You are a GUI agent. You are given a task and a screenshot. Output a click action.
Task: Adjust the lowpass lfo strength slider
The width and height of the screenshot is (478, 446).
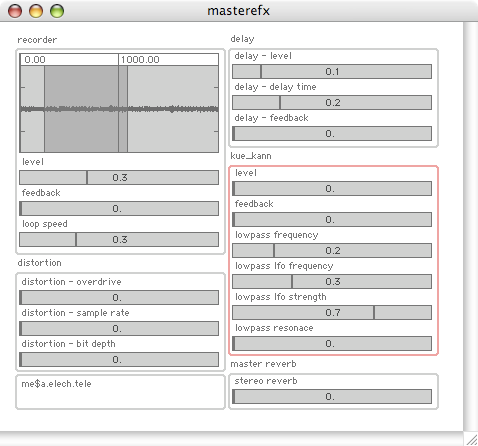(332, 312)
